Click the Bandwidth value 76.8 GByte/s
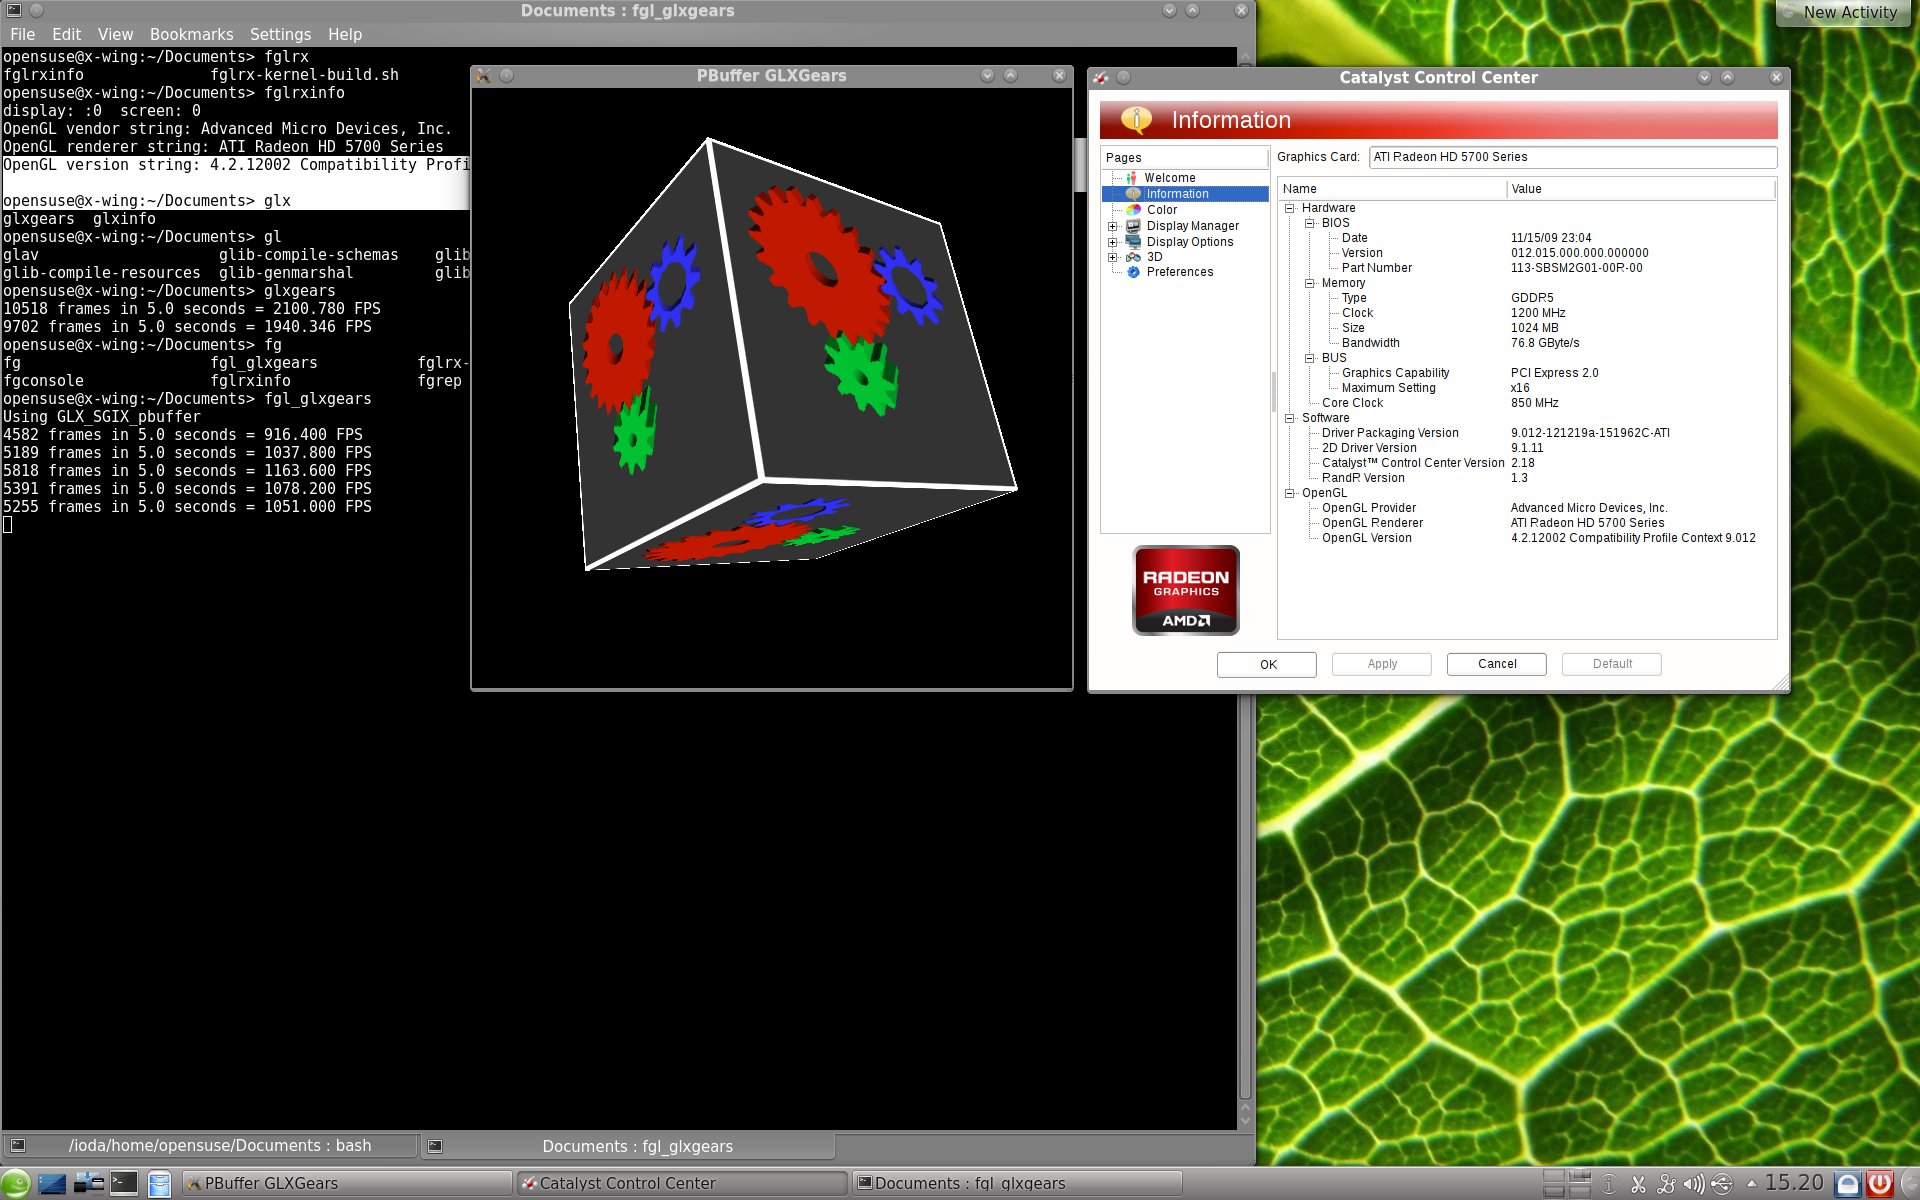This screenshot has width=1920, height=1200. click(x=1545, y=343)
